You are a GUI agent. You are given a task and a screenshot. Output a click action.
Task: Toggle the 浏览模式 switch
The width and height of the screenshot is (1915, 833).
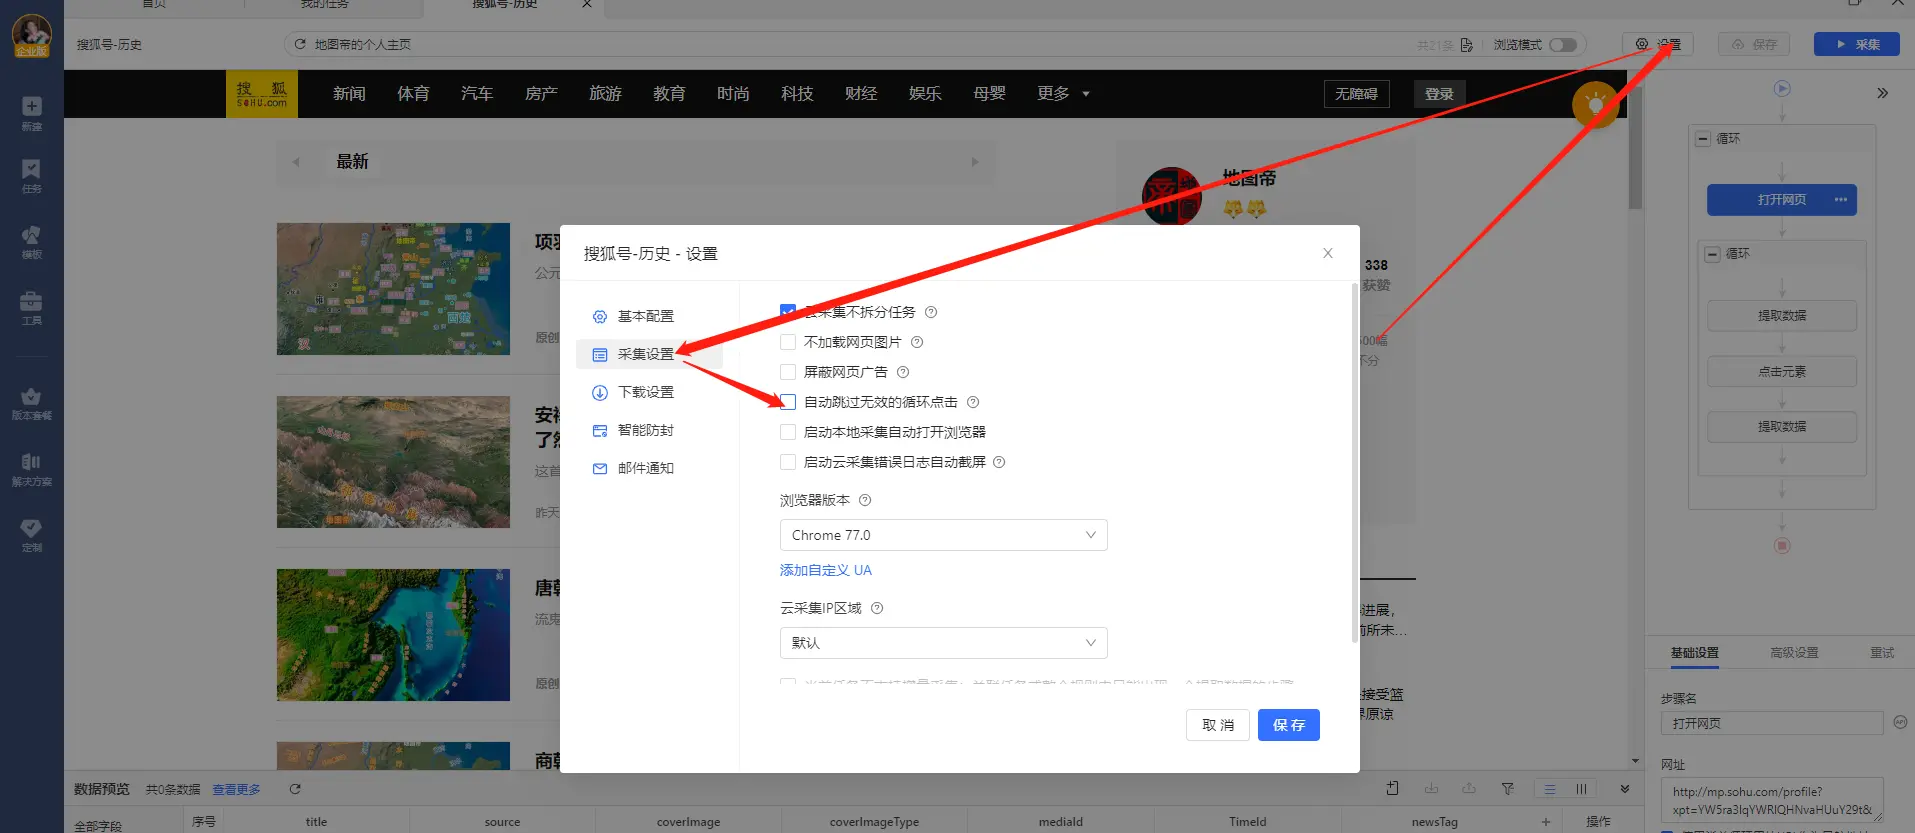pos(1563,45)
